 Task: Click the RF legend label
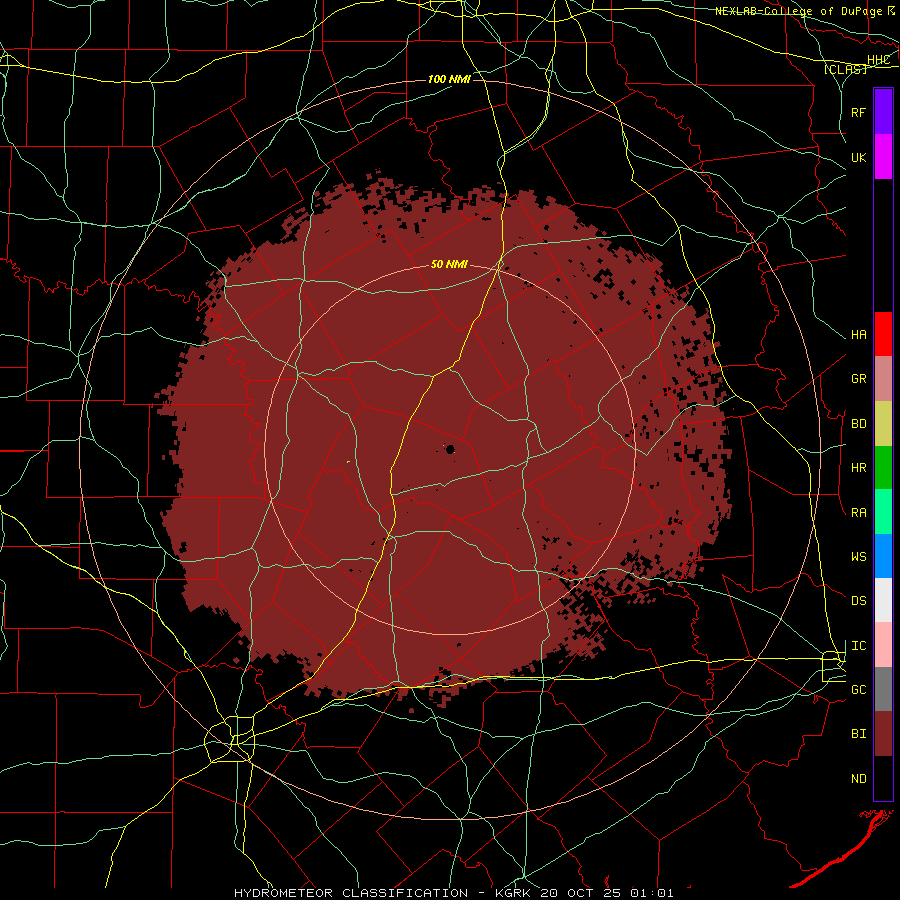pyautogui.click(x=859, y=112)
